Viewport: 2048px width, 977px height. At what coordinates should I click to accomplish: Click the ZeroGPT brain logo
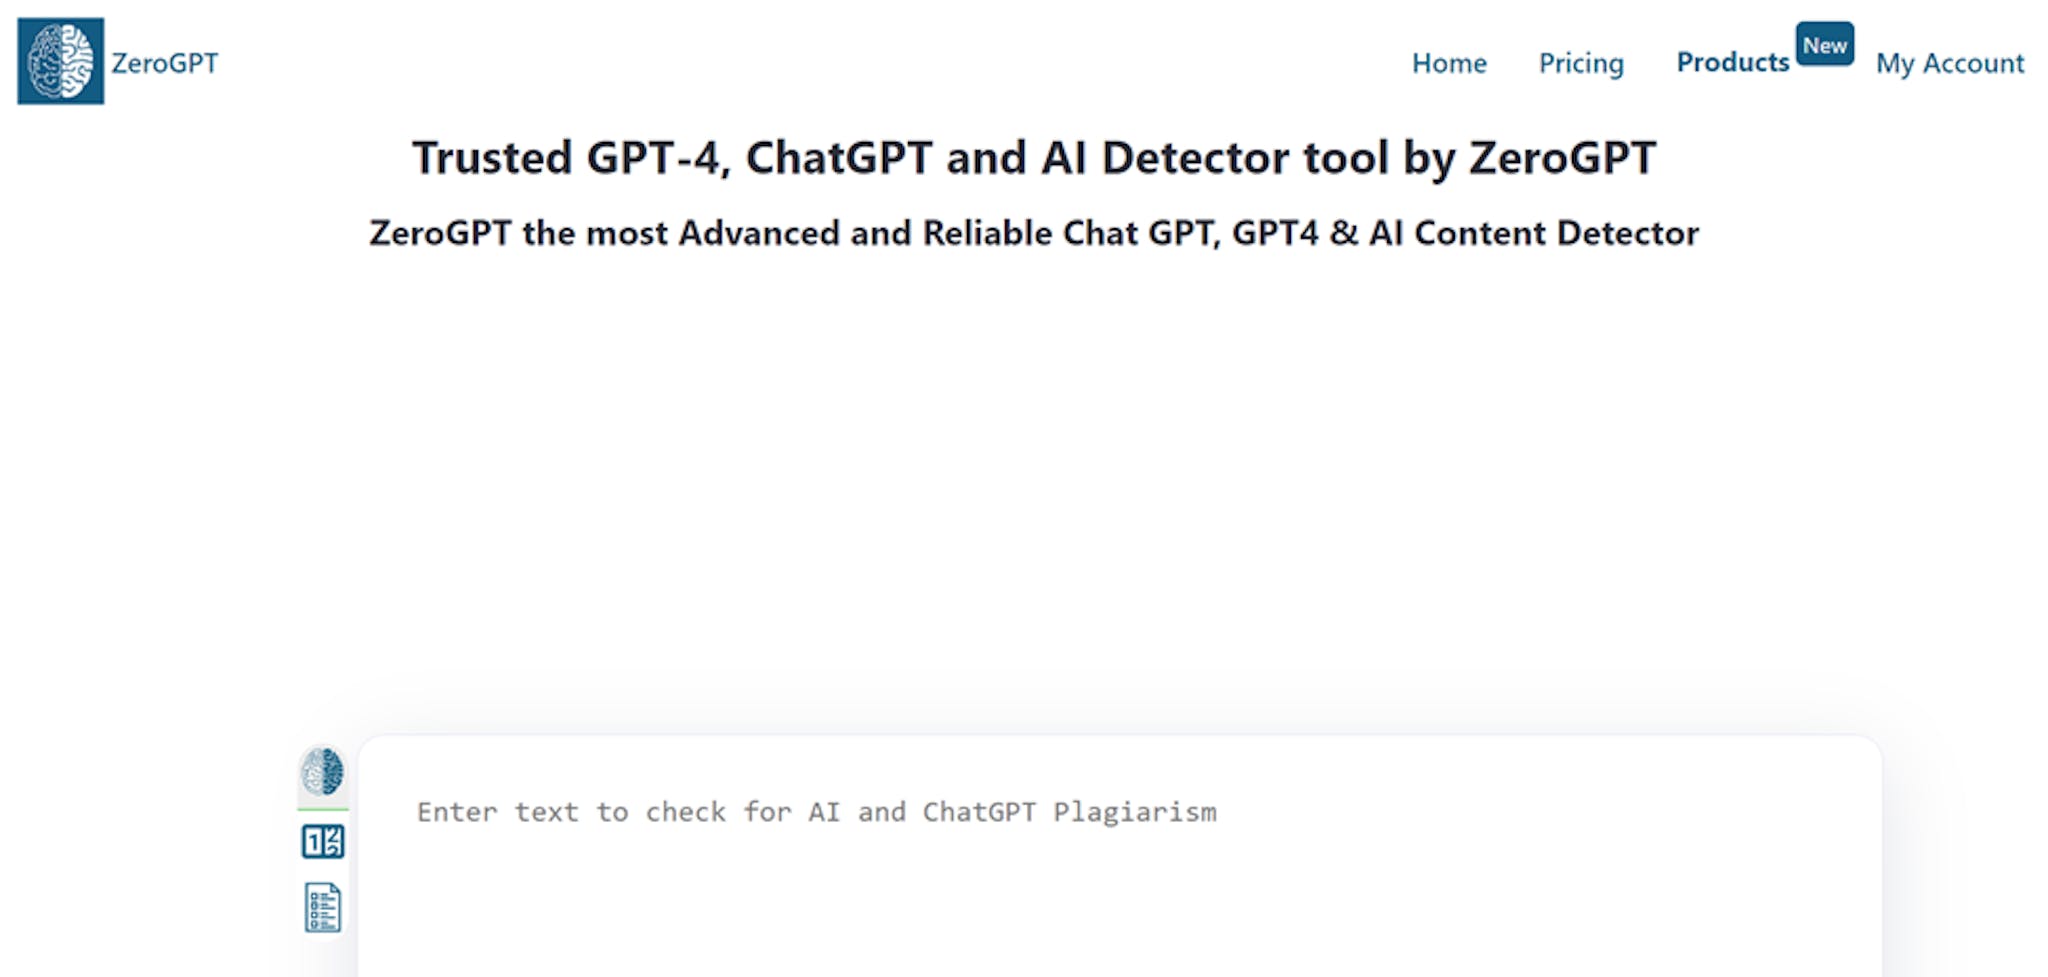[x=62, y=62]
